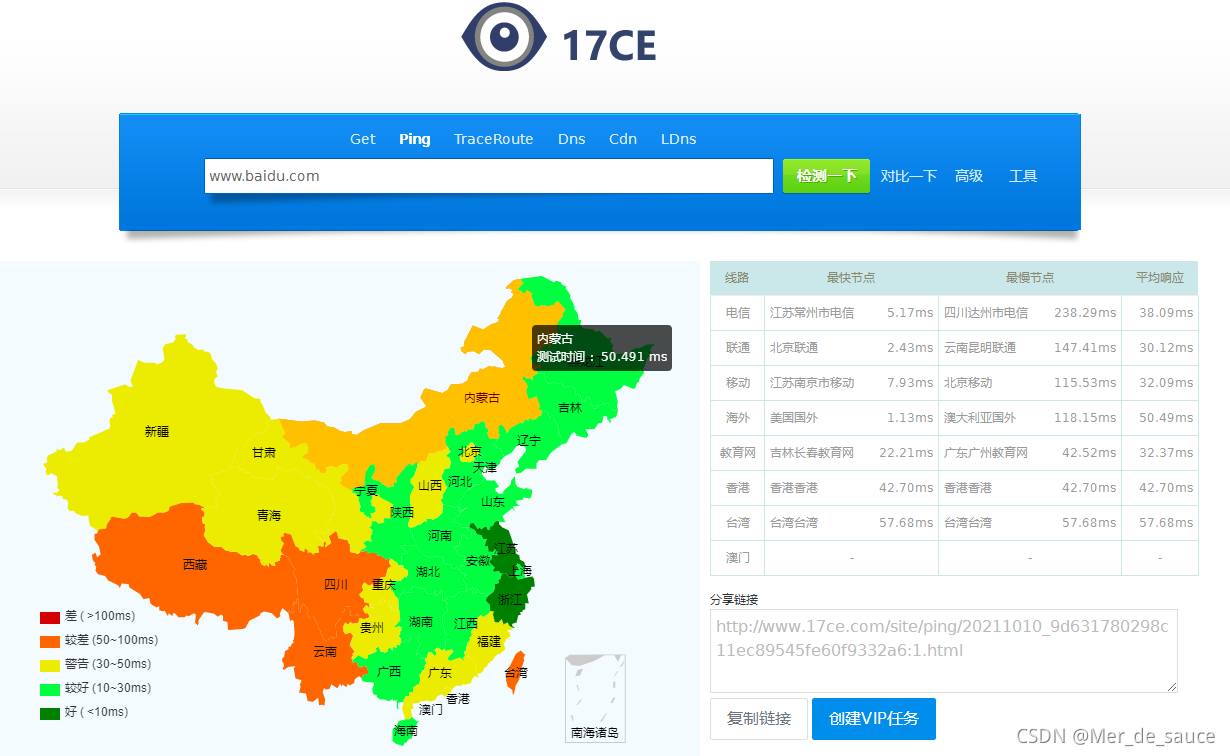This screenshot has width=1230, height=756.
Task: Click the red 差 (>100ms) legend swatch
Action: (50, 617)
